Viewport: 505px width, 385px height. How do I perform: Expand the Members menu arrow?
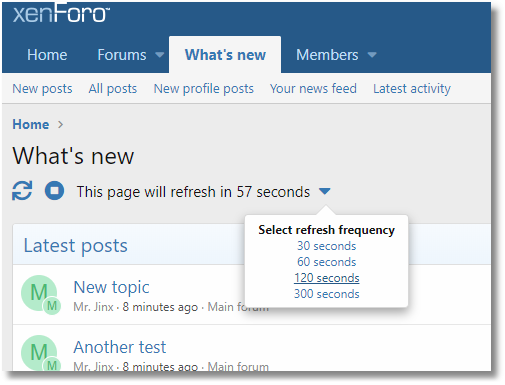372,55
